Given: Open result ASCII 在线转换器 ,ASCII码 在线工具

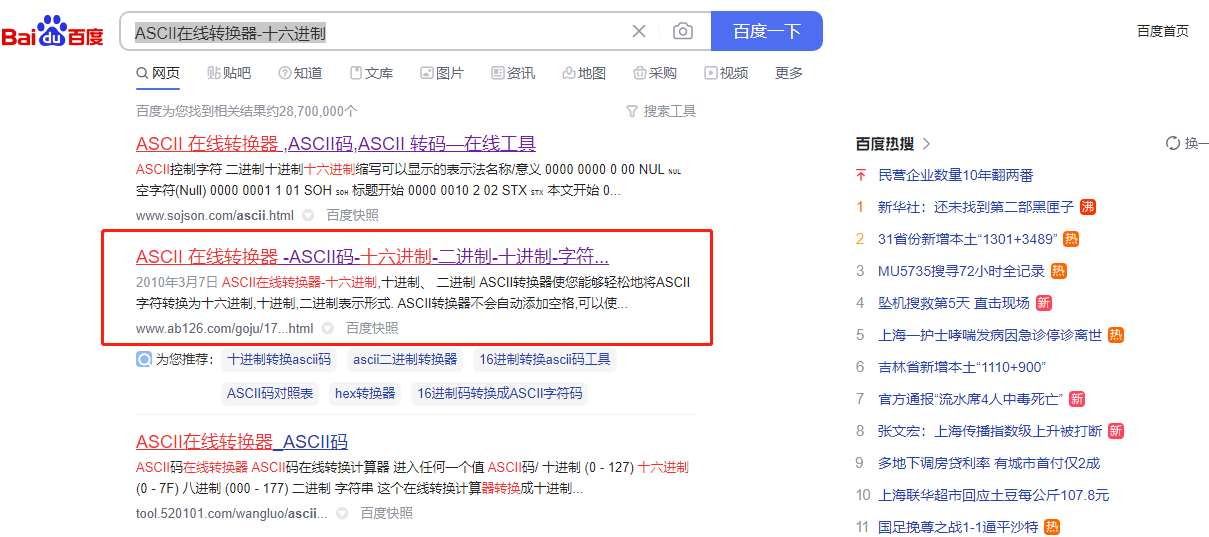Looking at the screenshot, I should click(x=336, y=143).
